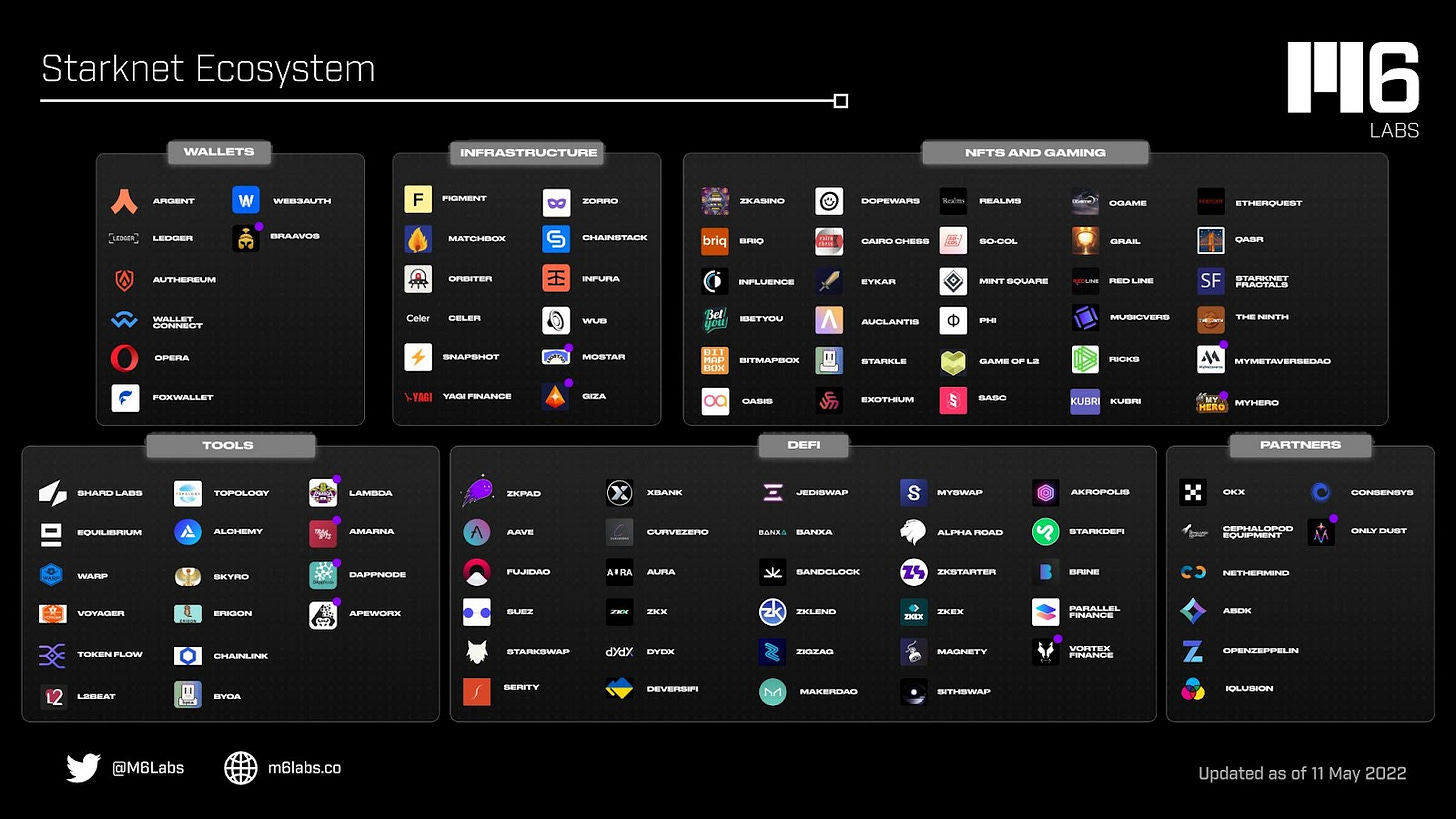The height and width of the screenshot is (819, 1456).
Task: Click the Sithswap label
Action: coord(964,691)
